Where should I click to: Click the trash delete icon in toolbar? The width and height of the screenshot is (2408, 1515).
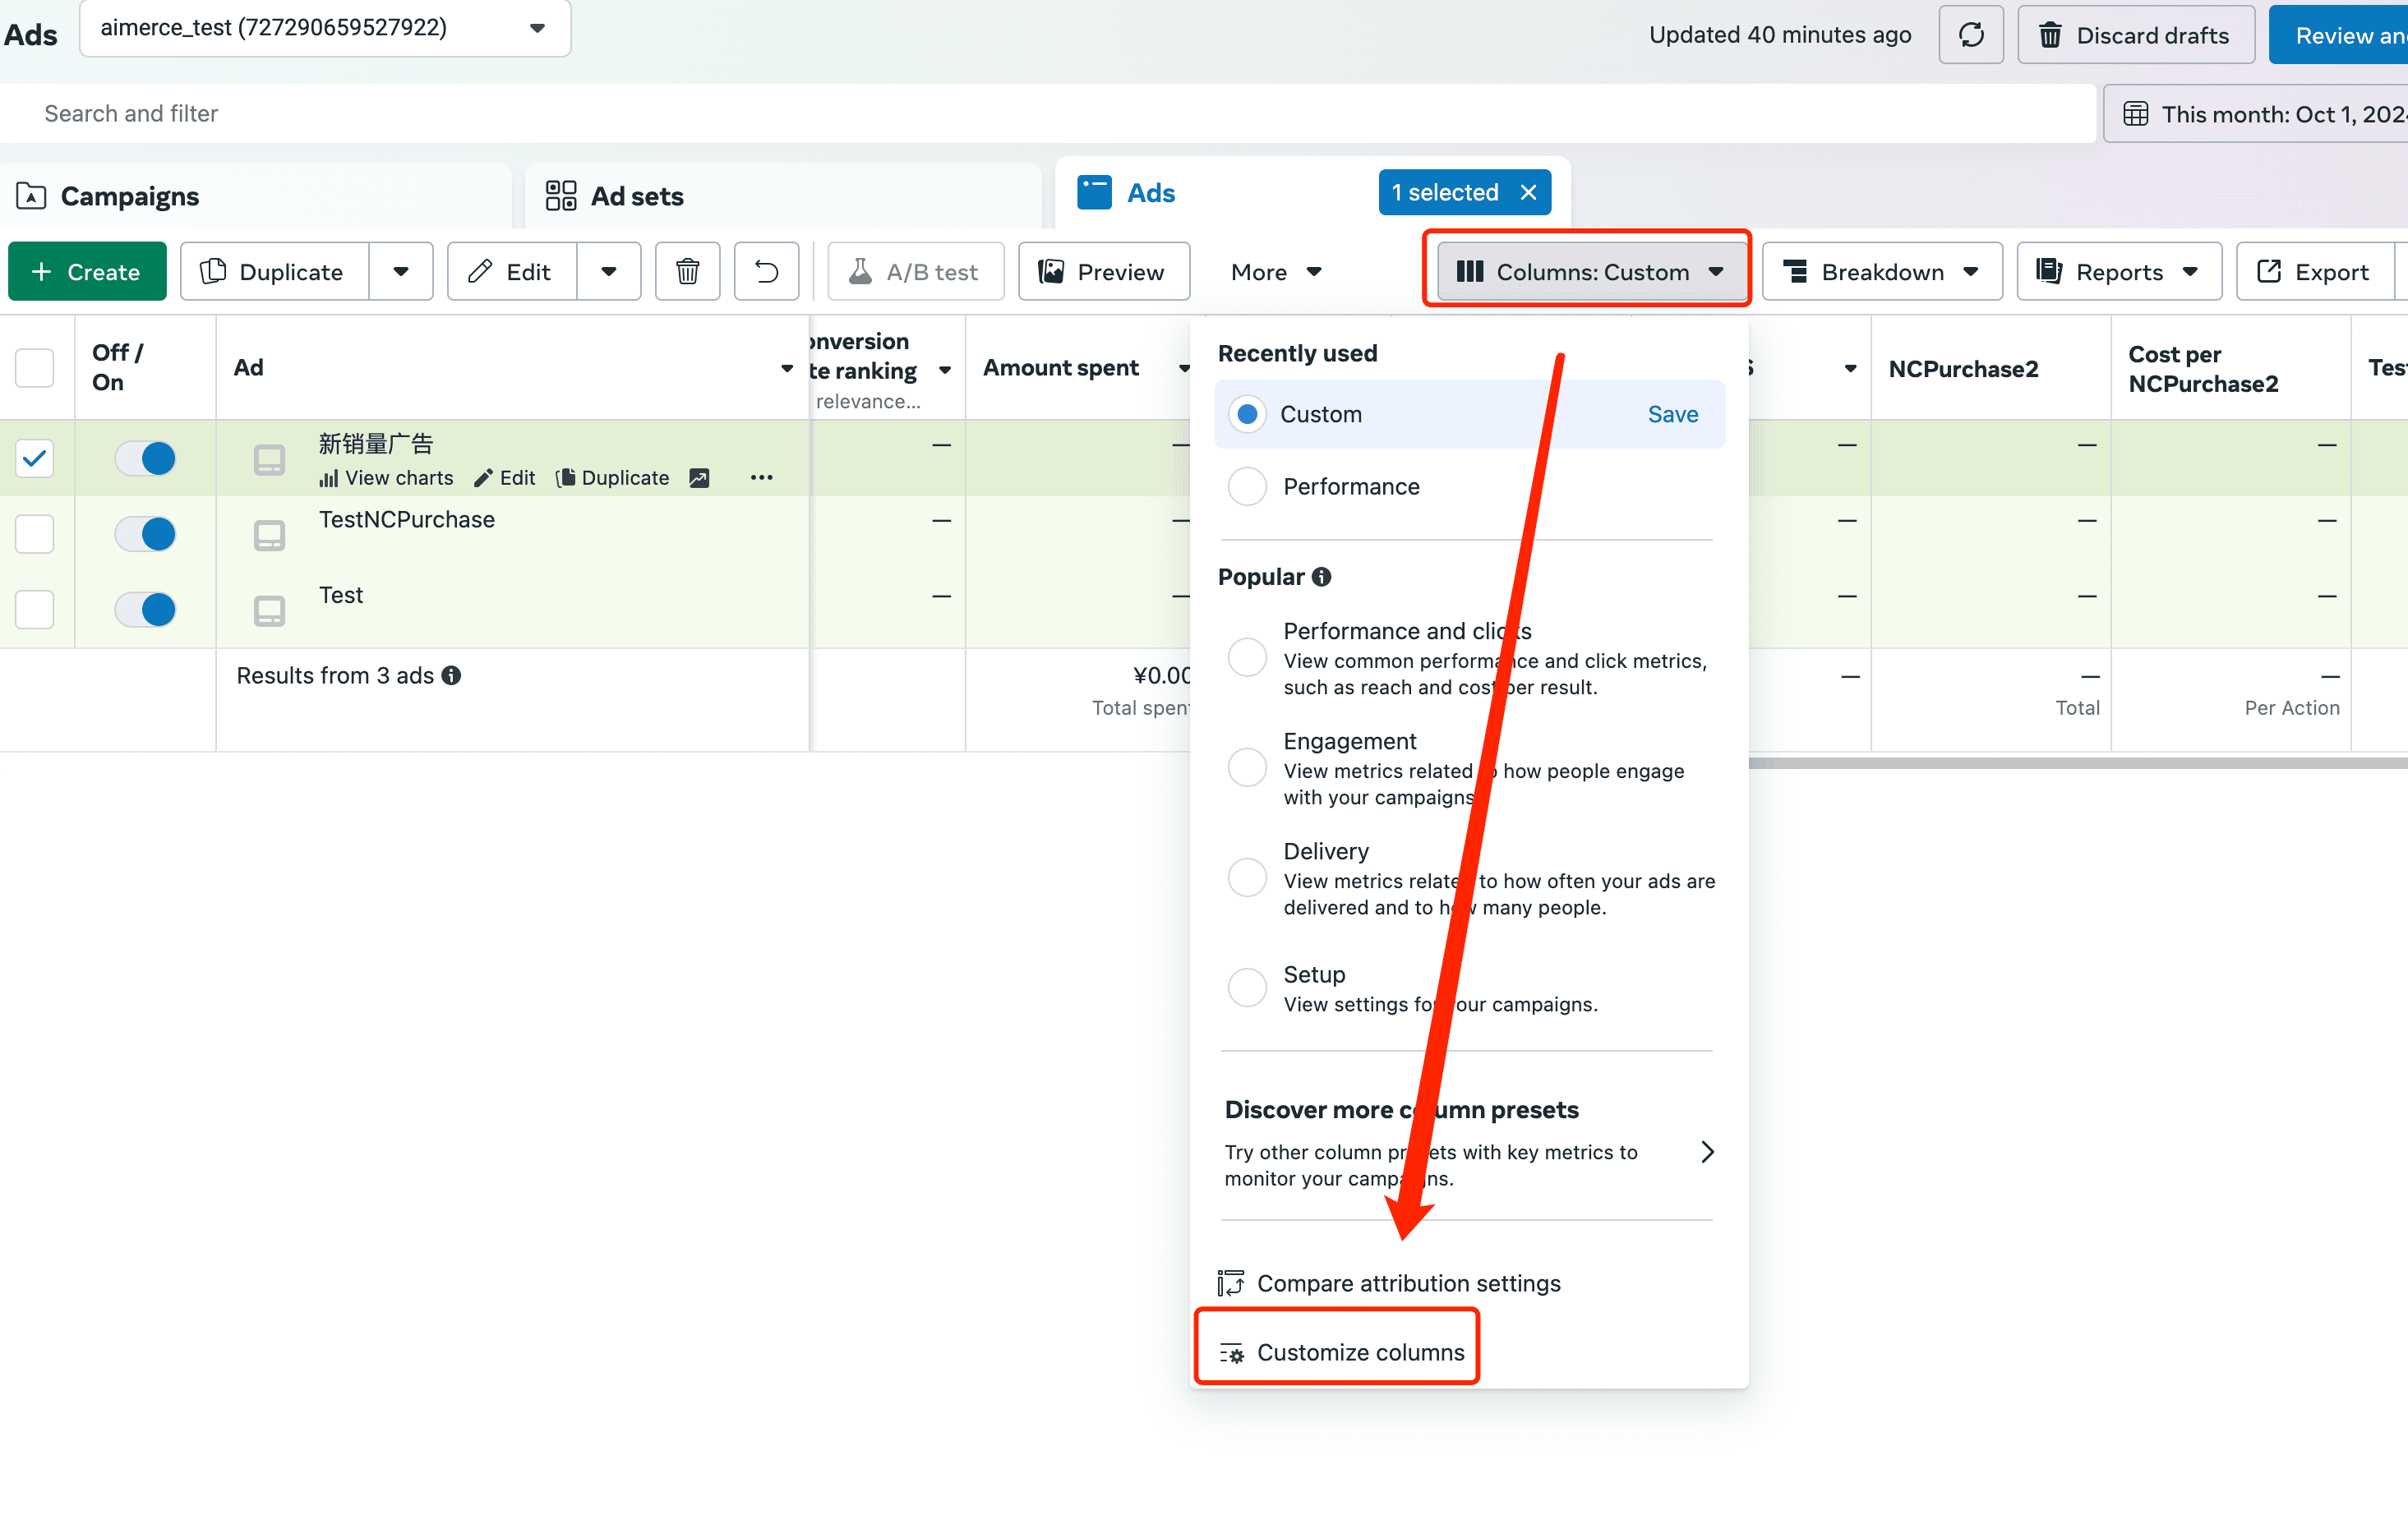687,272
